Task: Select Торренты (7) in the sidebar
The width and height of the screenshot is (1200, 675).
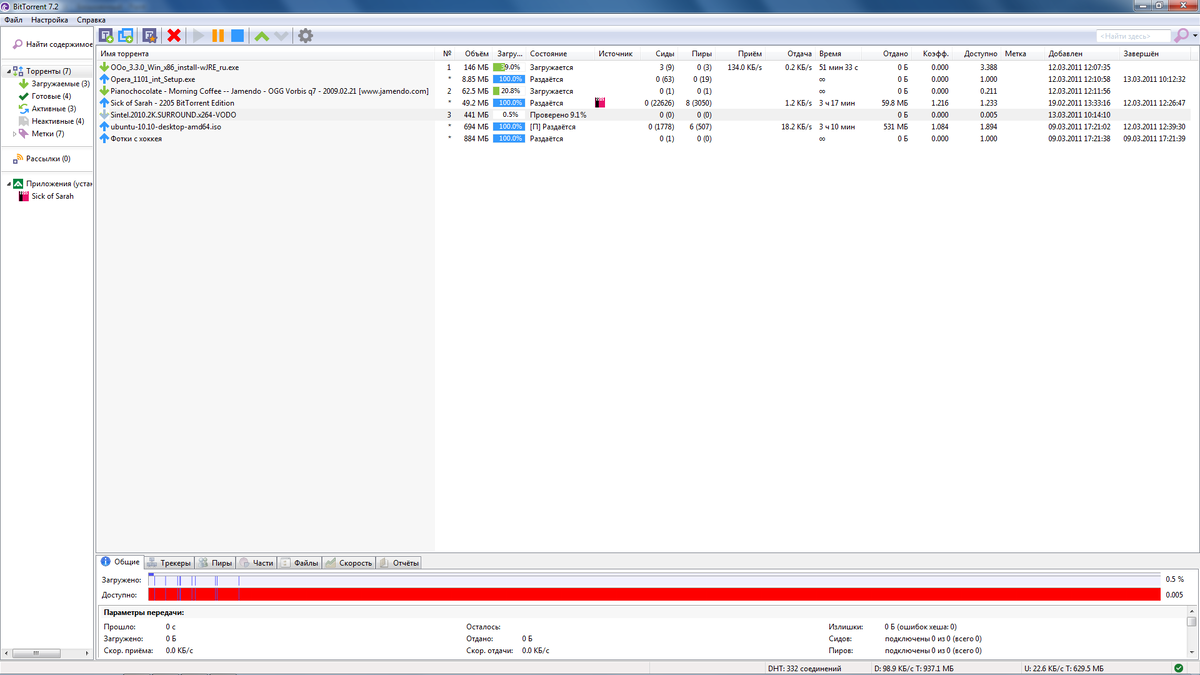Action: [48, 72]
